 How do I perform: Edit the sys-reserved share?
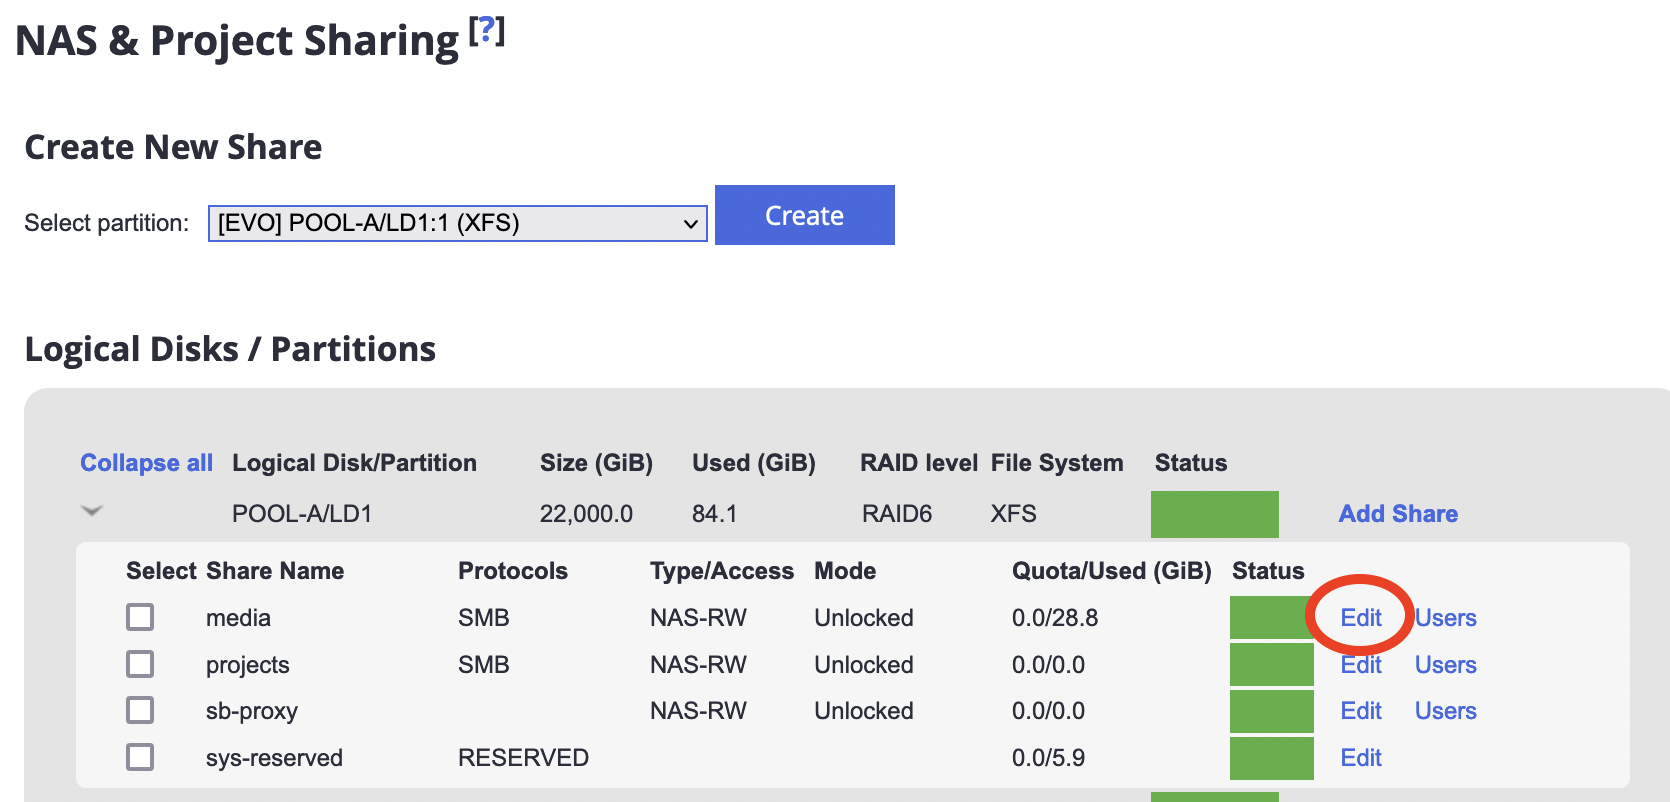[x=1361, y=758]
